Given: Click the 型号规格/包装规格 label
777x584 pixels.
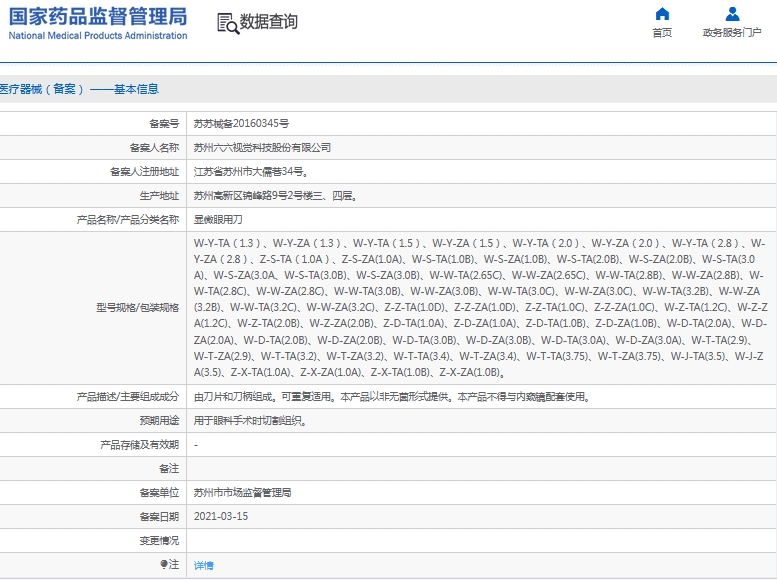Looking at the screenshot, I should tap(137, 308).
